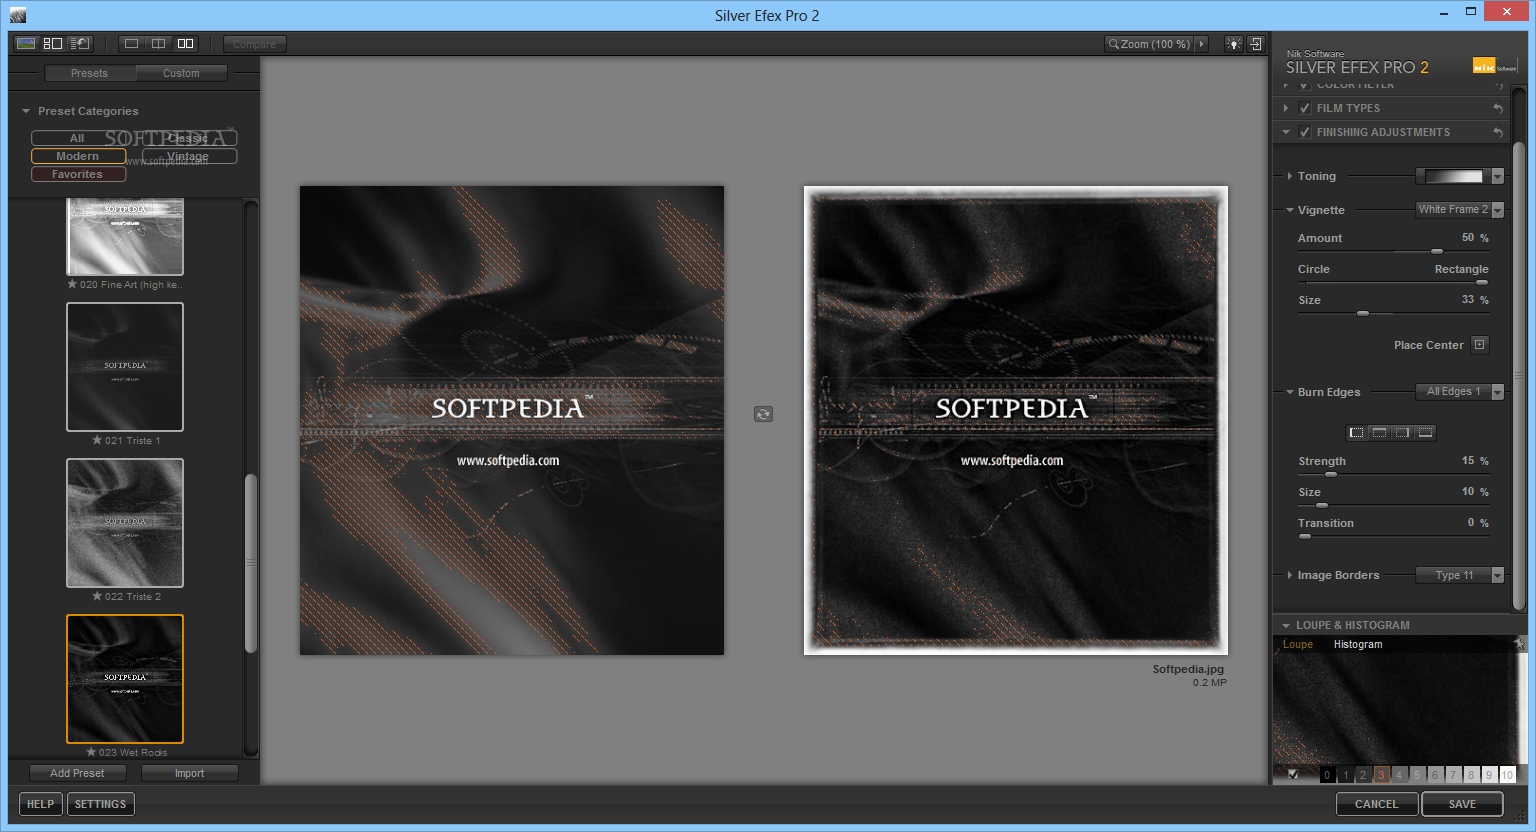Pin the loupe position with the pin icon
1536x832 pixels.
pos(1519,644)
